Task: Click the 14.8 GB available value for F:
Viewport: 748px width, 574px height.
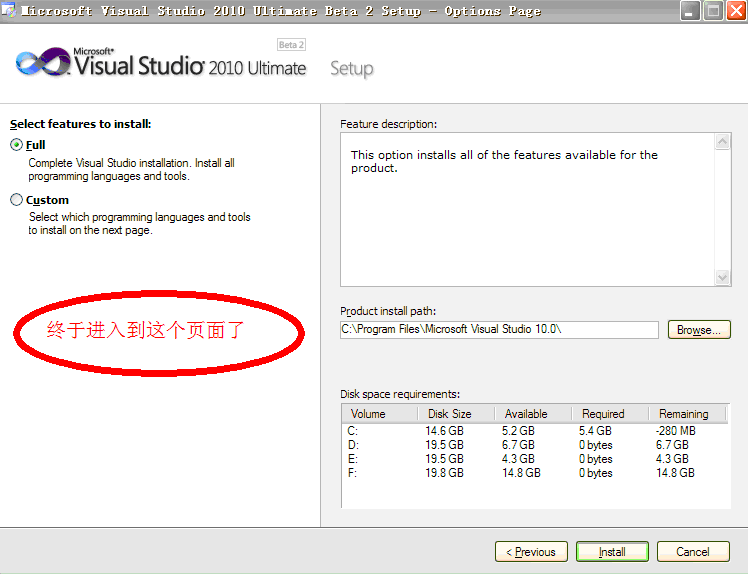Action: pos(521,473)
